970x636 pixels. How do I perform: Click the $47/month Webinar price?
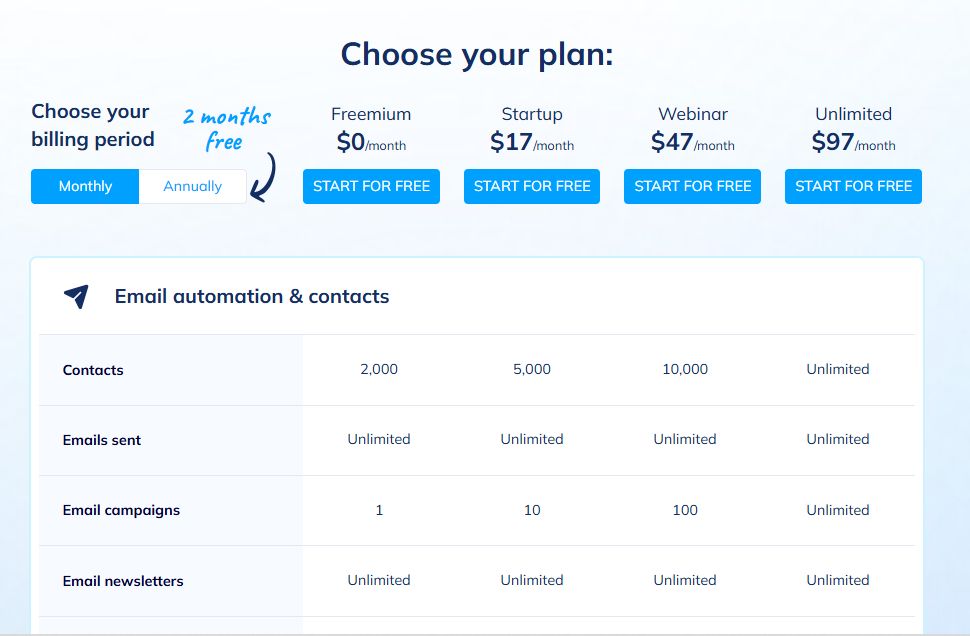(692, 142)
